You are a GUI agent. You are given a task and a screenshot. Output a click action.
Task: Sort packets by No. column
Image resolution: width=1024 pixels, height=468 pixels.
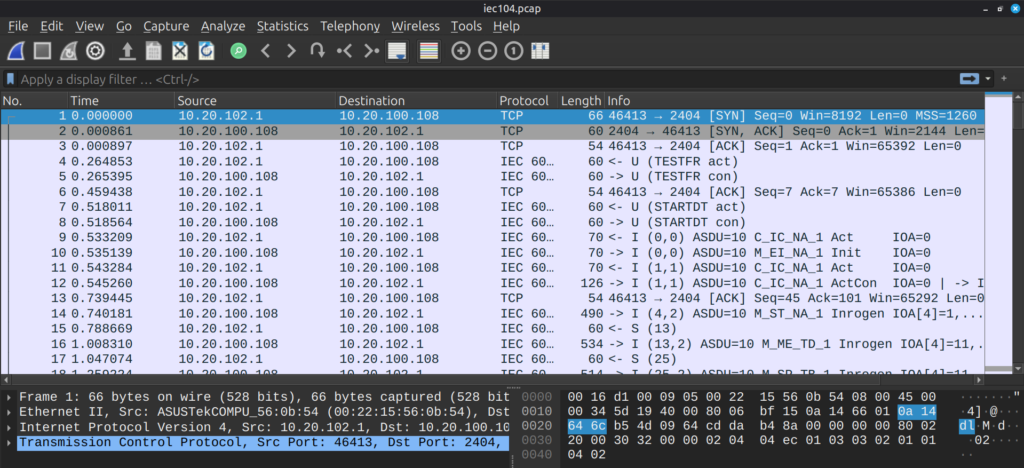[34, 101]
